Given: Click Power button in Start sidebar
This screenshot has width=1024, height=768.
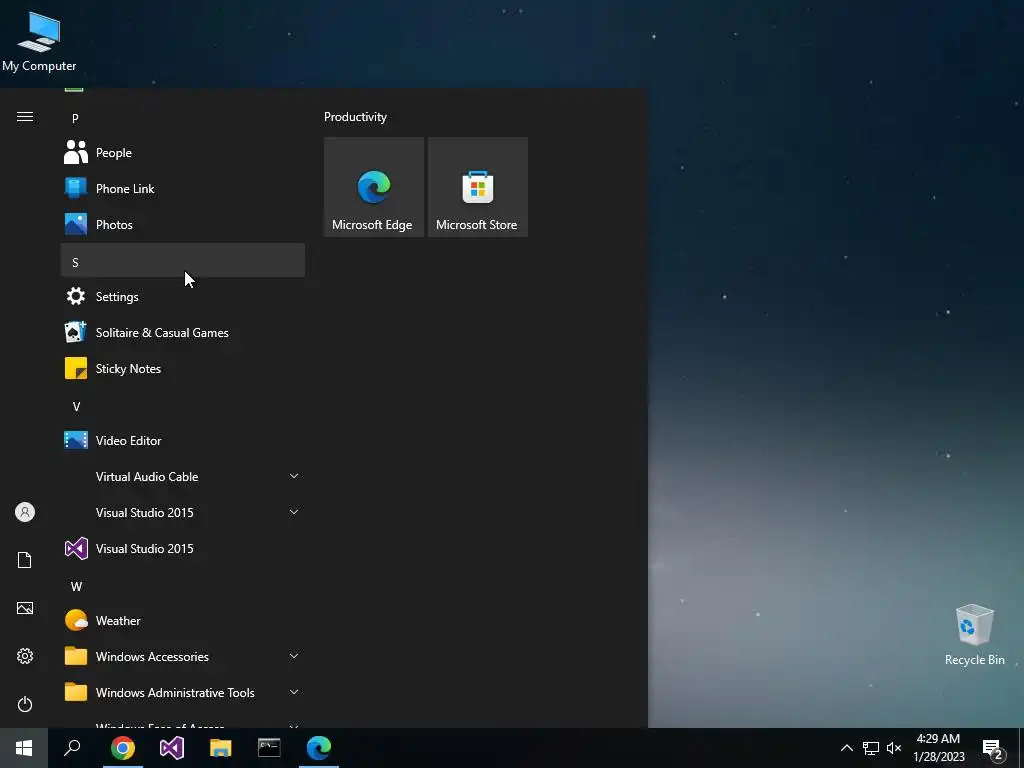Looking at the screenshot, I should click(x=25, y=704).
